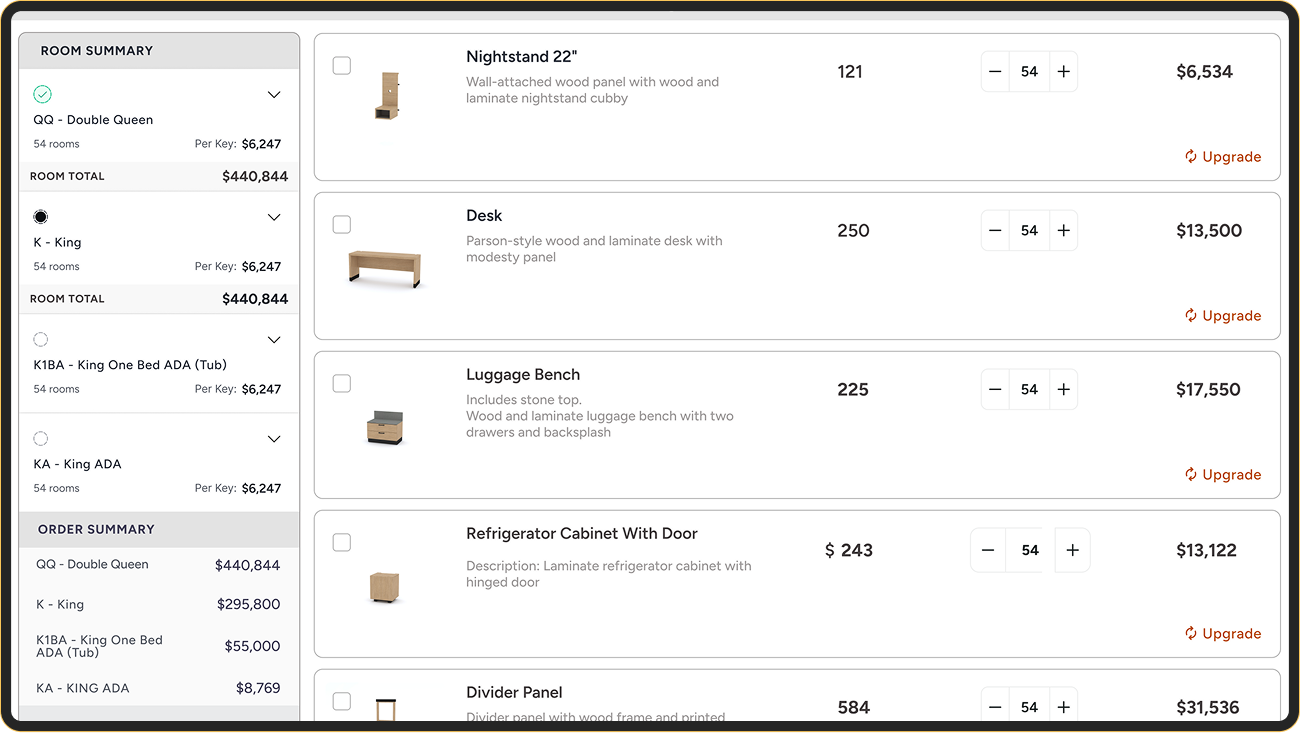
Task: Check the Nightstand 22" item checkbox
Action: (342, 66)
